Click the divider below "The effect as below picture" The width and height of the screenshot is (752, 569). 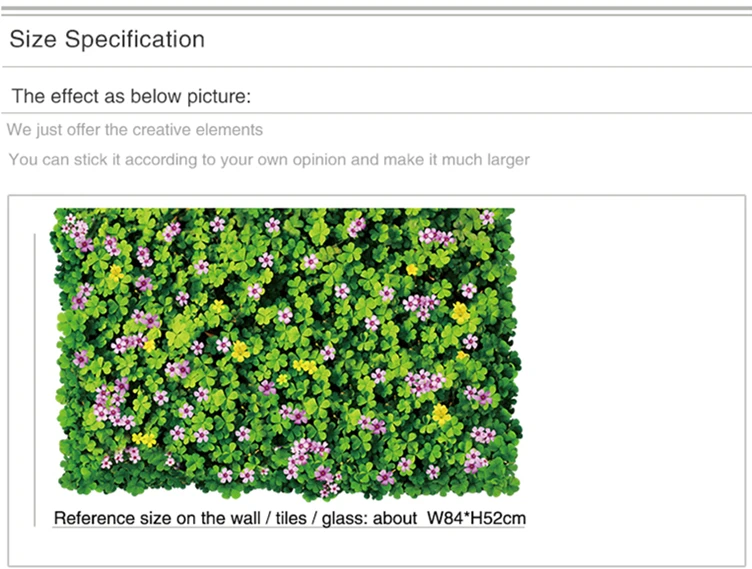376,113
